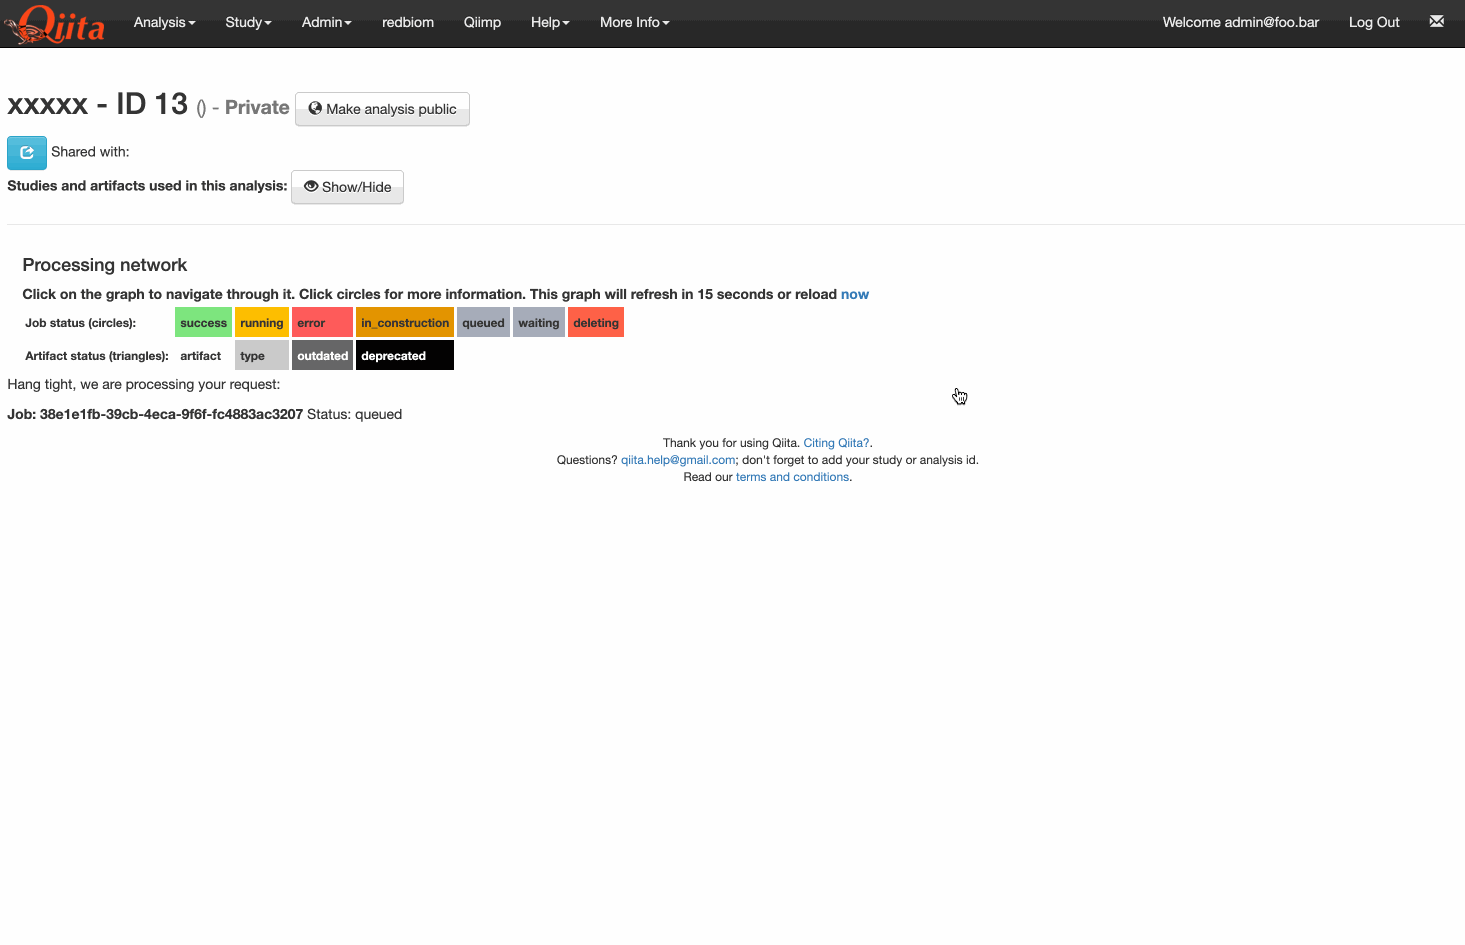The height and width of the screenshot is (945, 1465).
Task: Click the waiting legend swatch
Action: (x=539, y=323)
